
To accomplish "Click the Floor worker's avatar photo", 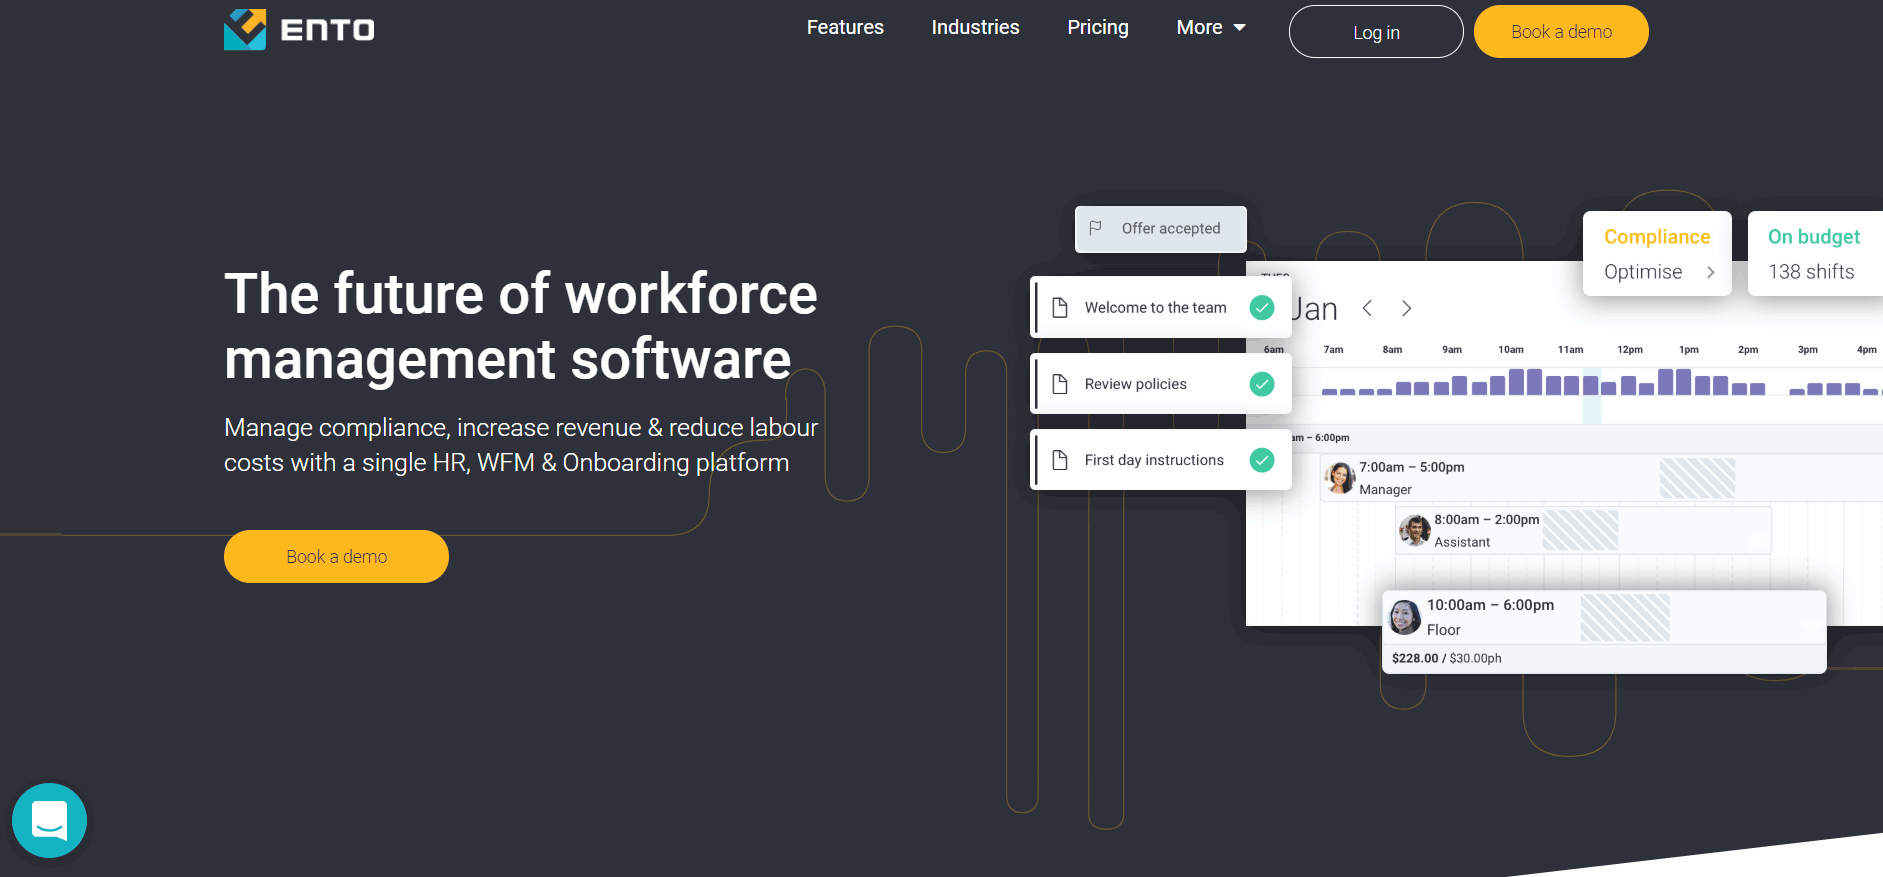I will [1405, 617].
